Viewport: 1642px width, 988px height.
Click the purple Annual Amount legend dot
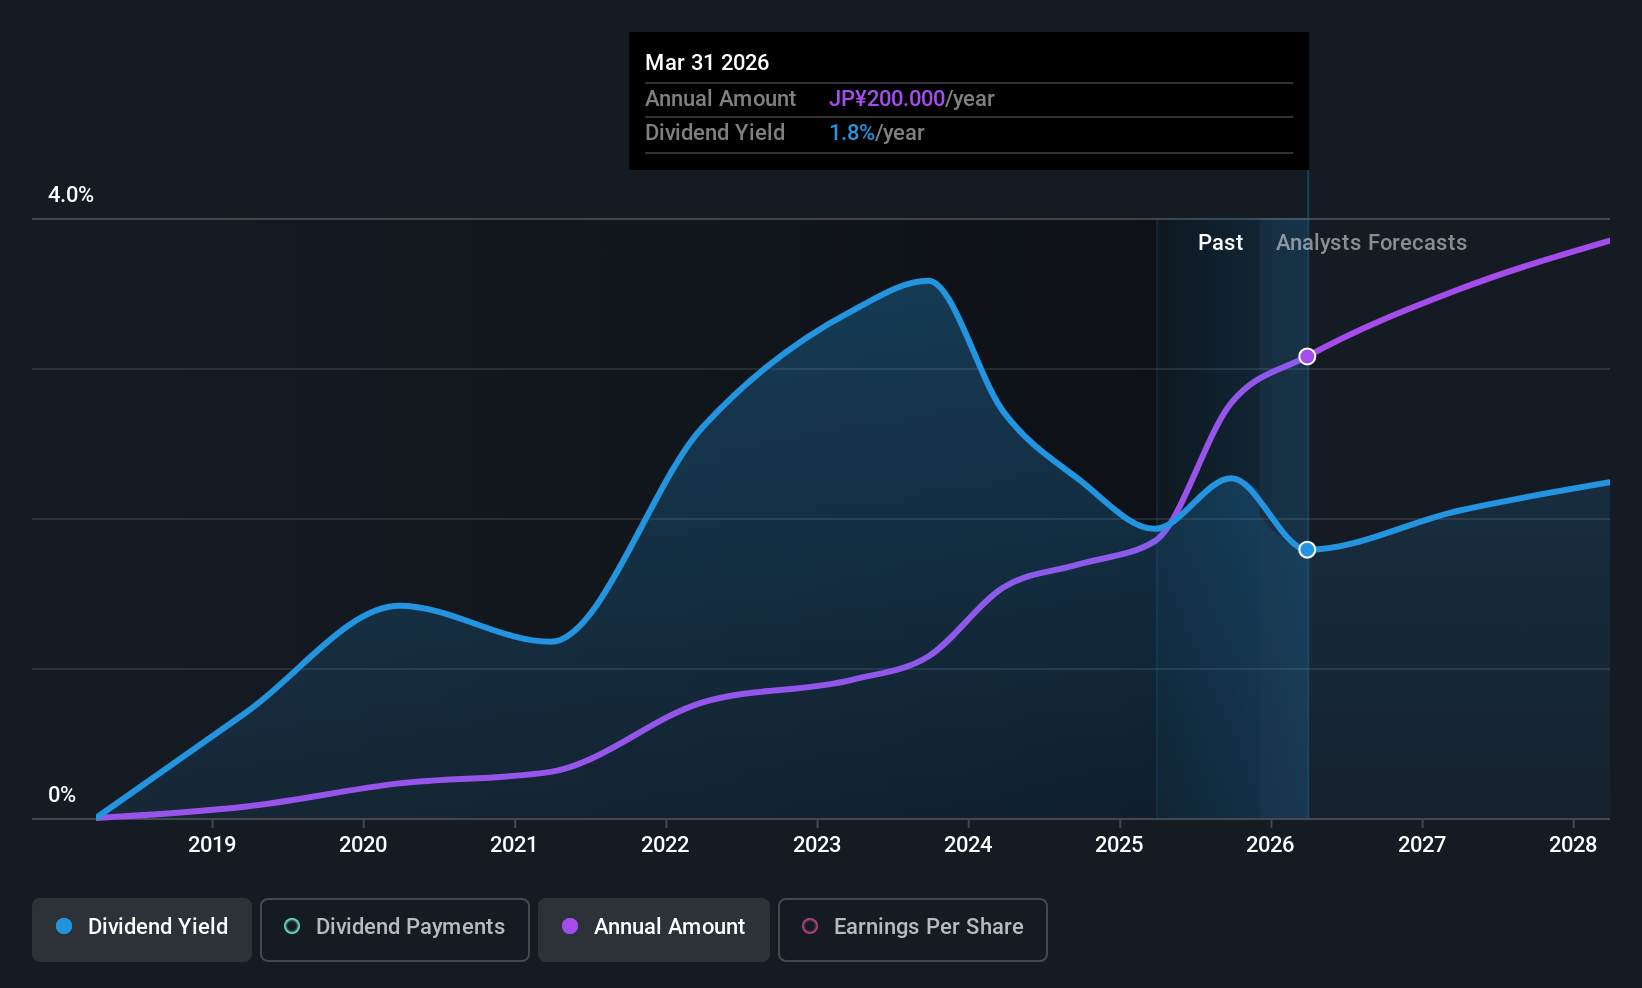pyautogui.click(x=570, y=926)
